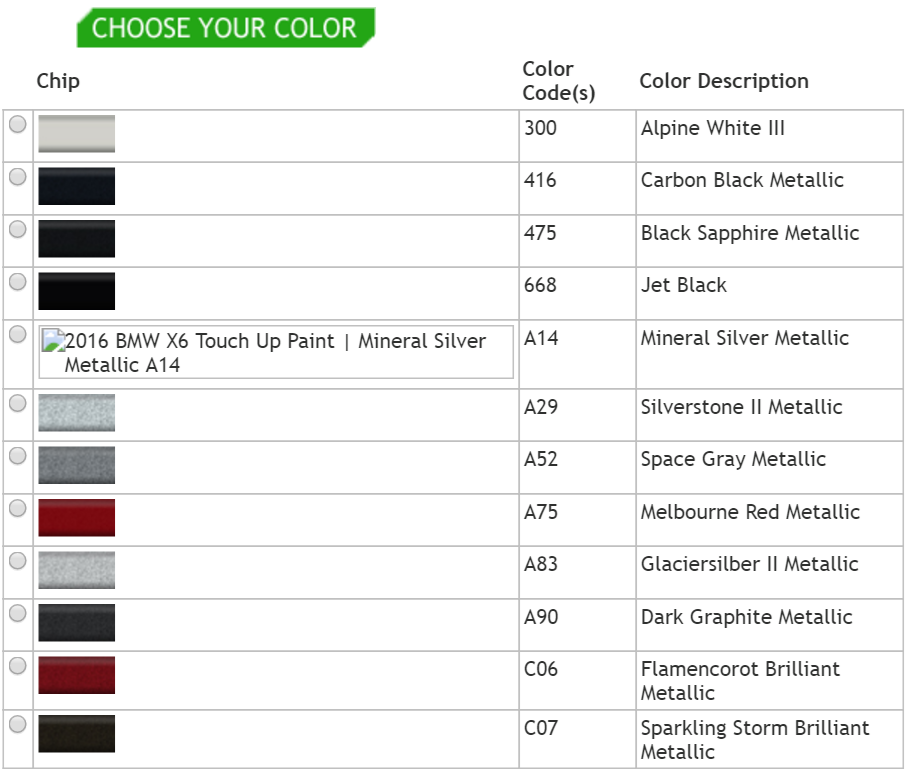Screen dimensions: 920x774
Task: Choose the Dark Graphite Metallic radio option
Action: [18, 613]
